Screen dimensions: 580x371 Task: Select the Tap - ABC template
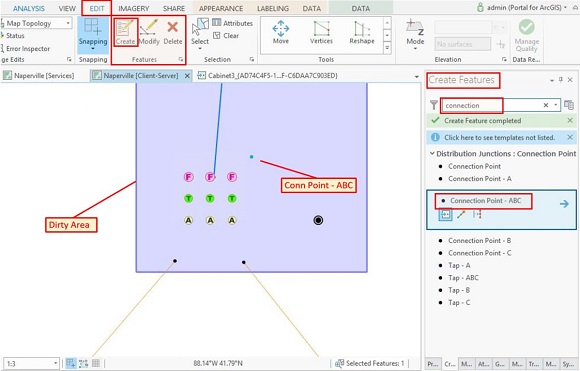(463, 278)
